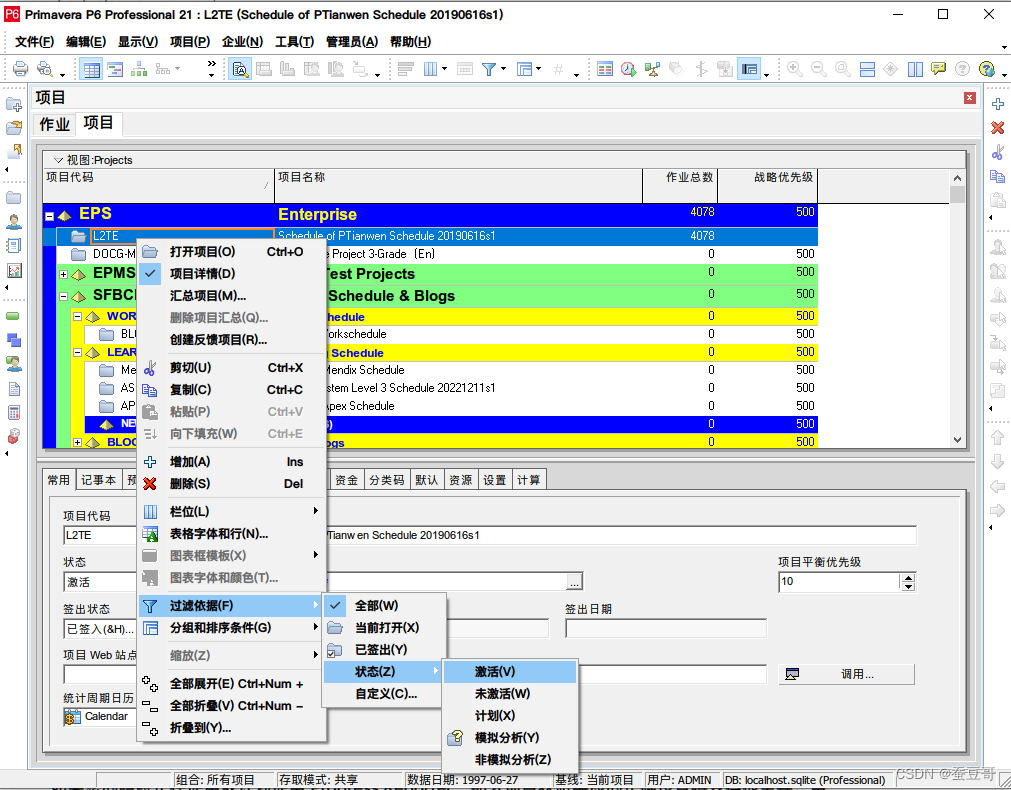
Task: Click the speech bubble Discussion toolbar icon
Action: click(938, 68)
